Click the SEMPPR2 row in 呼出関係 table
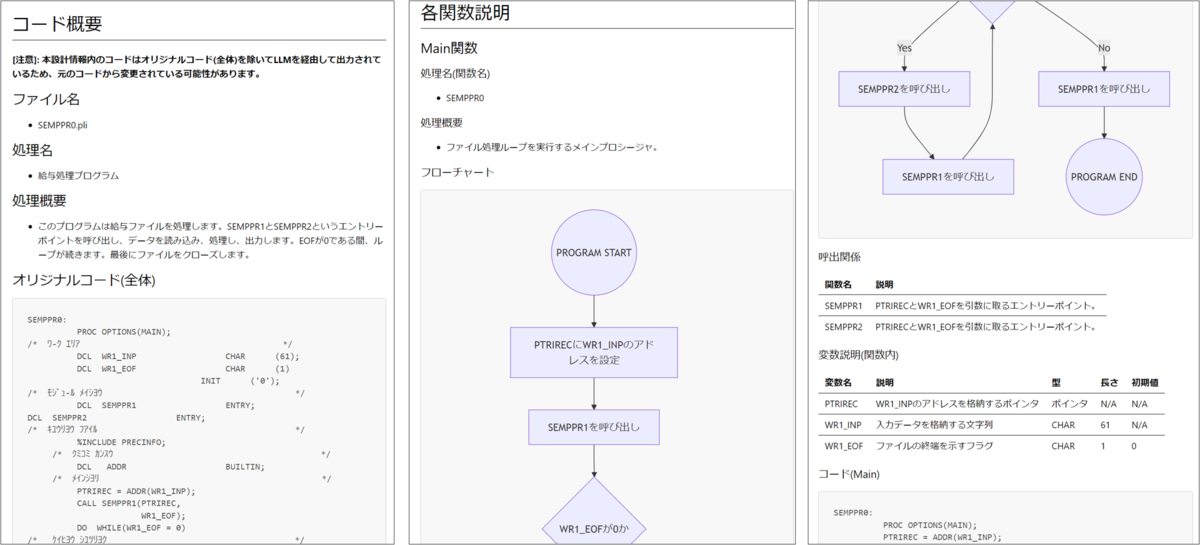This screenshot has height=545, width=1200. pos(962,327)
